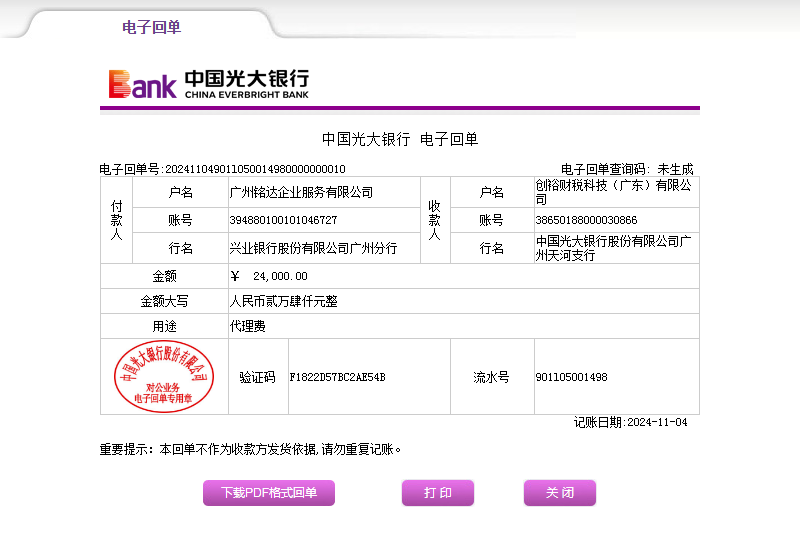Viewport: 800px width, 534px height.
Task: Click the 关闭 button
Action: pyautogui.click(x=560, y=493)
